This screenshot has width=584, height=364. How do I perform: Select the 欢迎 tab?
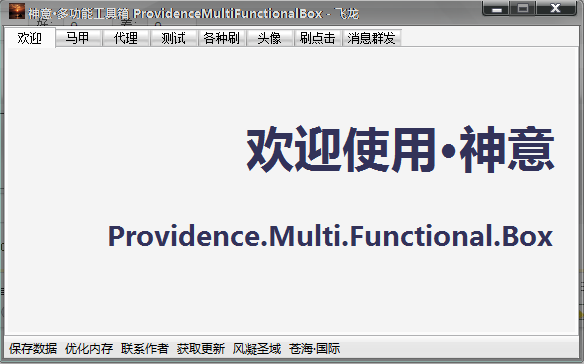coord(30,38)
